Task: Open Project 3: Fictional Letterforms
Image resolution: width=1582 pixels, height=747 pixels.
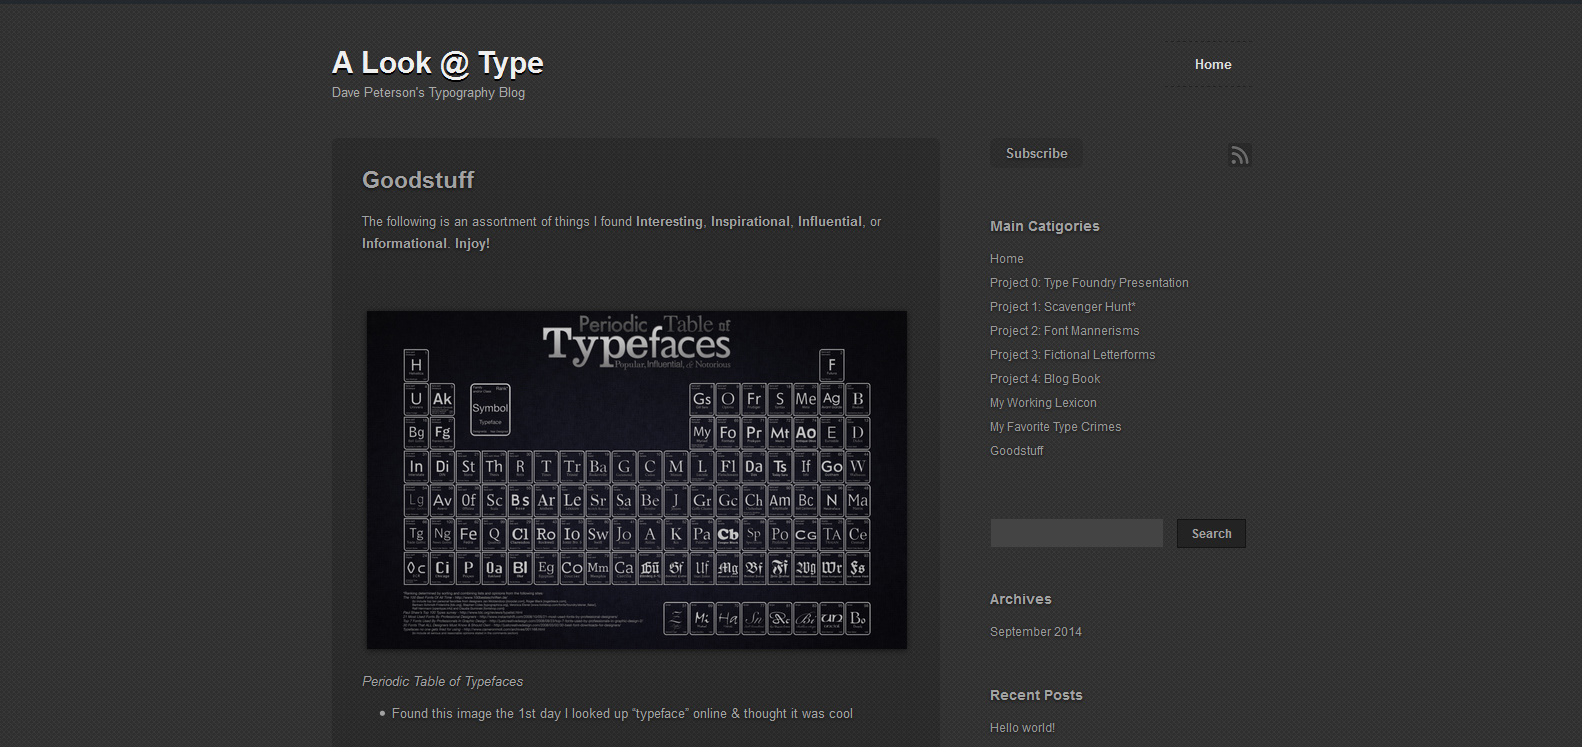Action: click(x=1072, y=355)
